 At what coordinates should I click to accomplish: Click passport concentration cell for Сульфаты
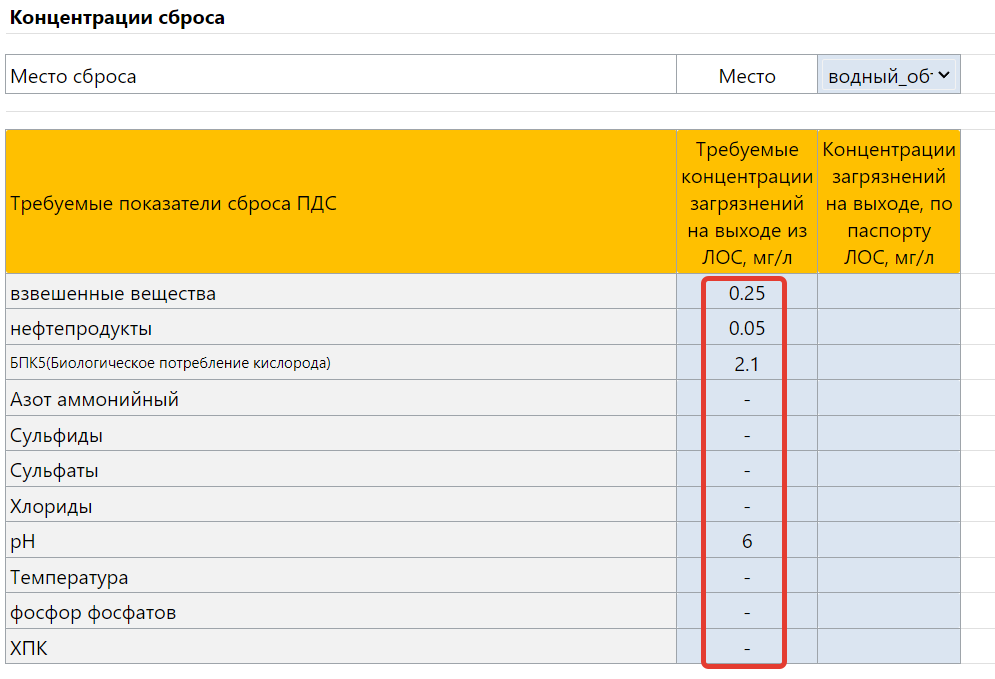point(888,470)
